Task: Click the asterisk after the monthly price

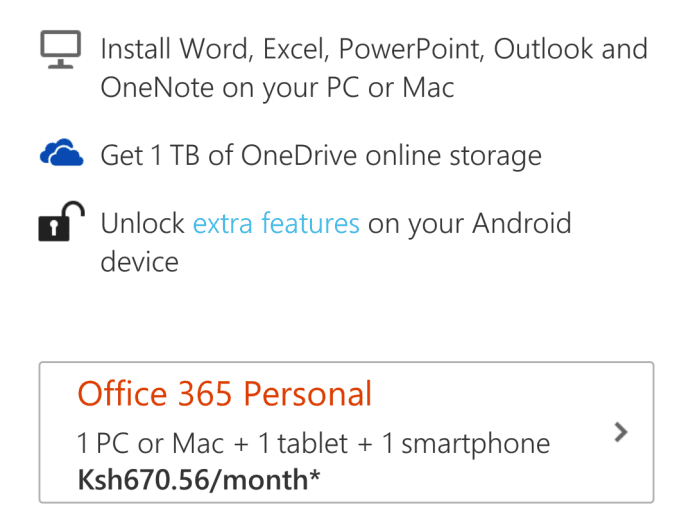Action: pyautogui.click(x=315, y=476)
